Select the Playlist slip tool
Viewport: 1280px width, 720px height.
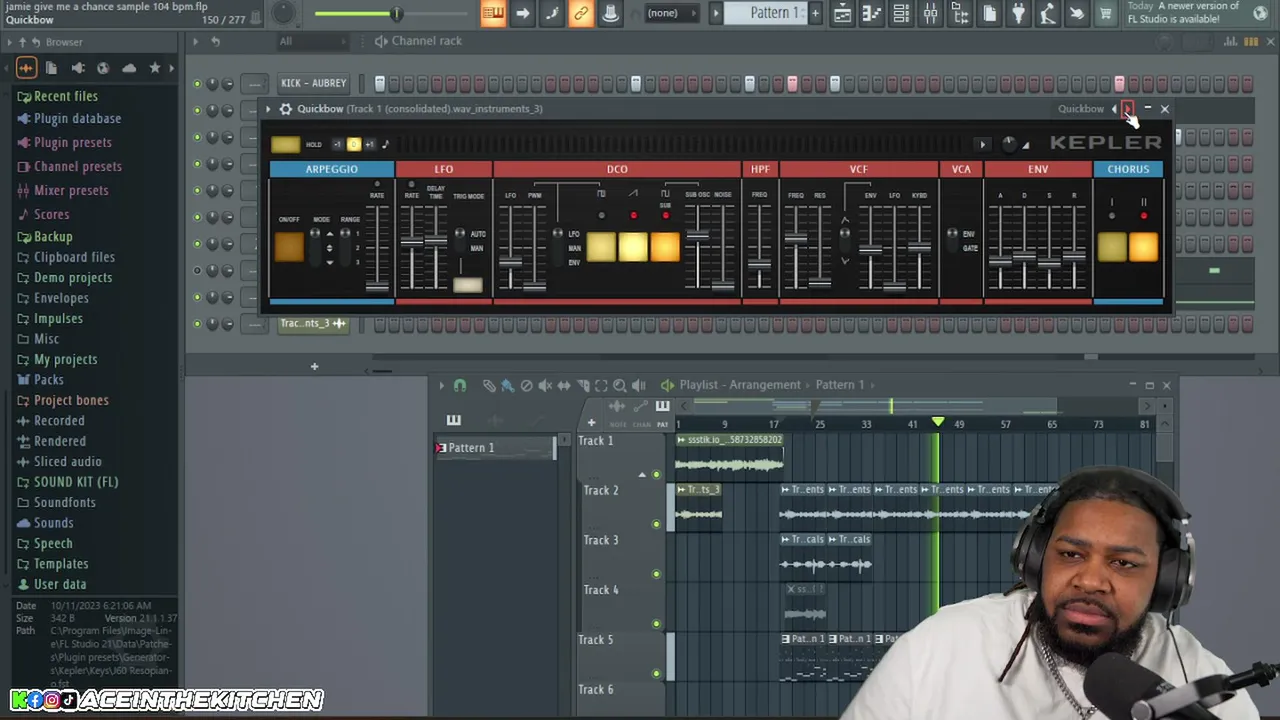pos(564,385)
